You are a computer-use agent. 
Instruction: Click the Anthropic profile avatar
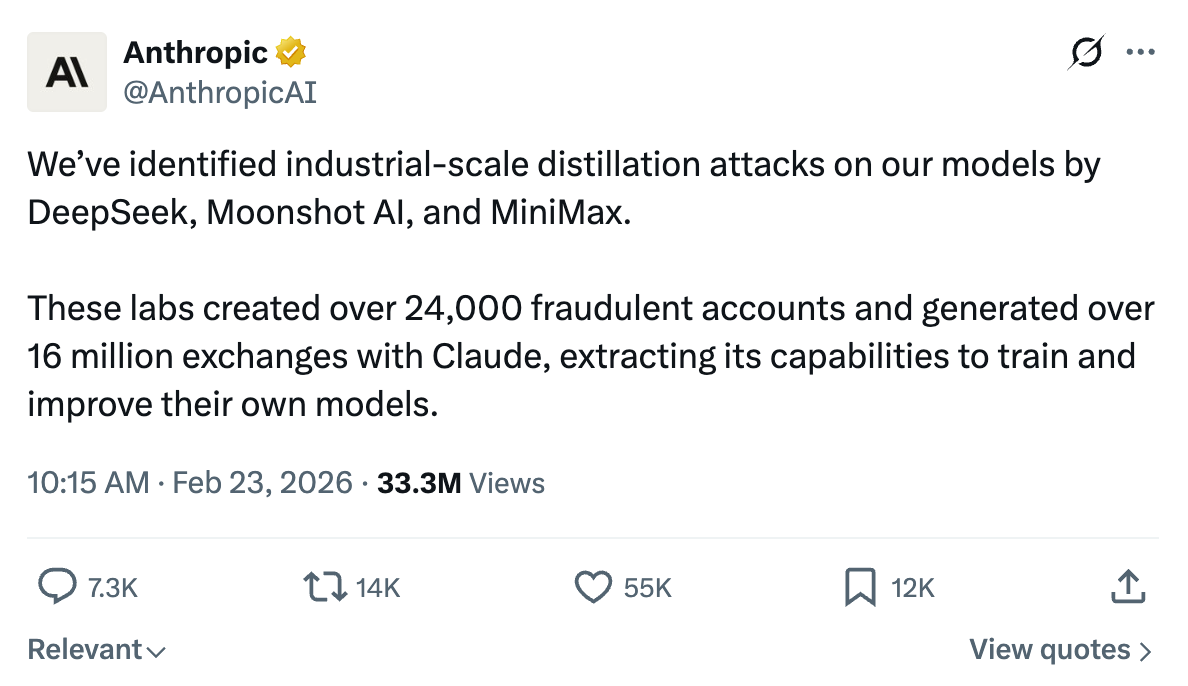[67, 72]
